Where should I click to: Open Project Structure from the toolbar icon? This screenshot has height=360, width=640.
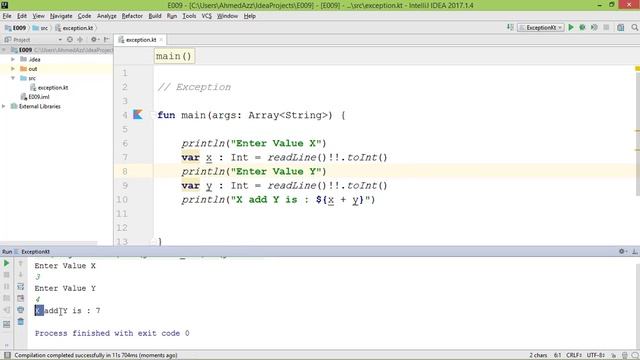pos(620,27)
